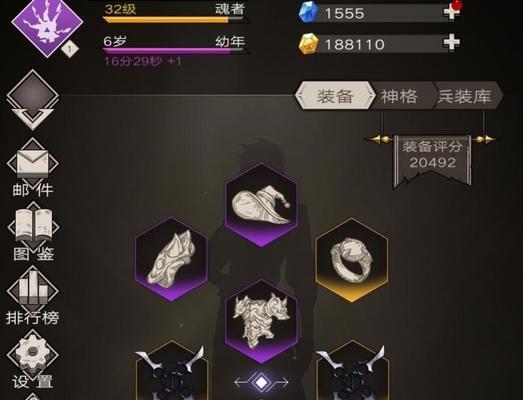
Task: Select the ring equipment slot
Action: point(352,261)
